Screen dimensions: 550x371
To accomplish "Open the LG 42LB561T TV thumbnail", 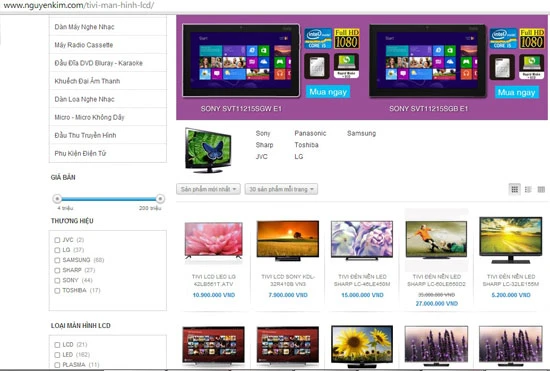I will click(214, 241).
